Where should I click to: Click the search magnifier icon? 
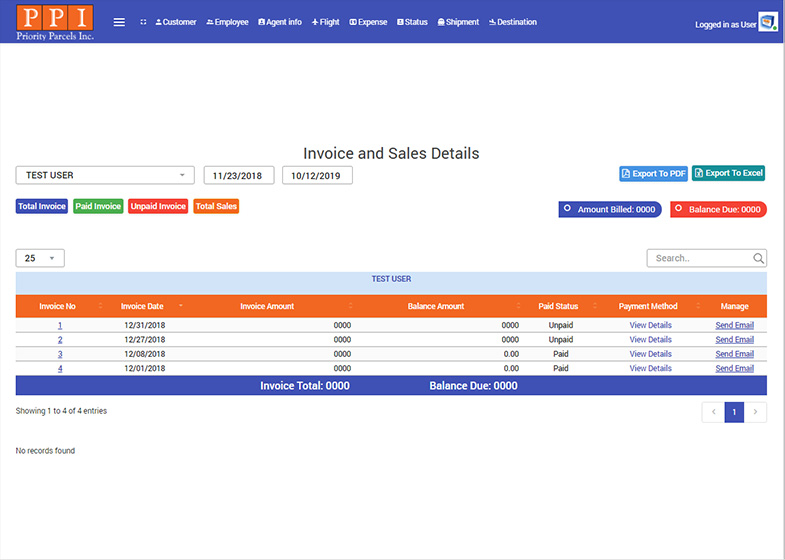tap(758, 258)
